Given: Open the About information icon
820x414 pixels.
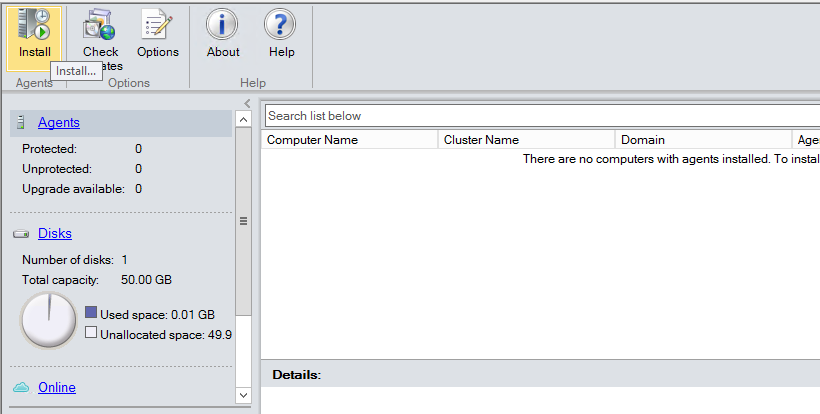Looking at the screenshot, I should (x=223, y=25).
